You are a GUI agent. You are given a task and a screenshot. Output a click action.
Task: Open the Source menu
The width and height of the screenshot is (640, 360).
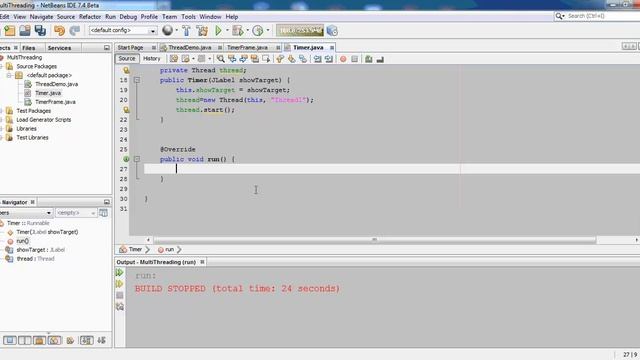66,17
